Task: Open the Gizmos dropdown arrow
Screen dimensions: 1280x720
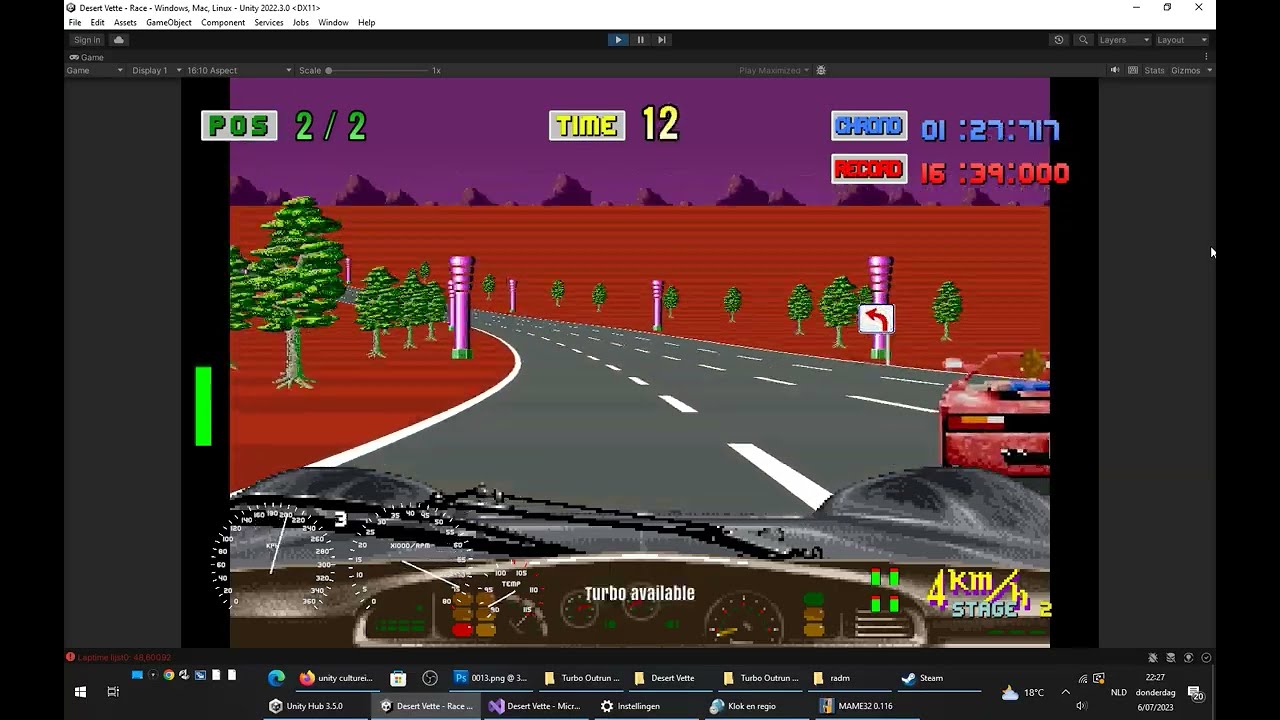Action: [x=1209, y=70]
